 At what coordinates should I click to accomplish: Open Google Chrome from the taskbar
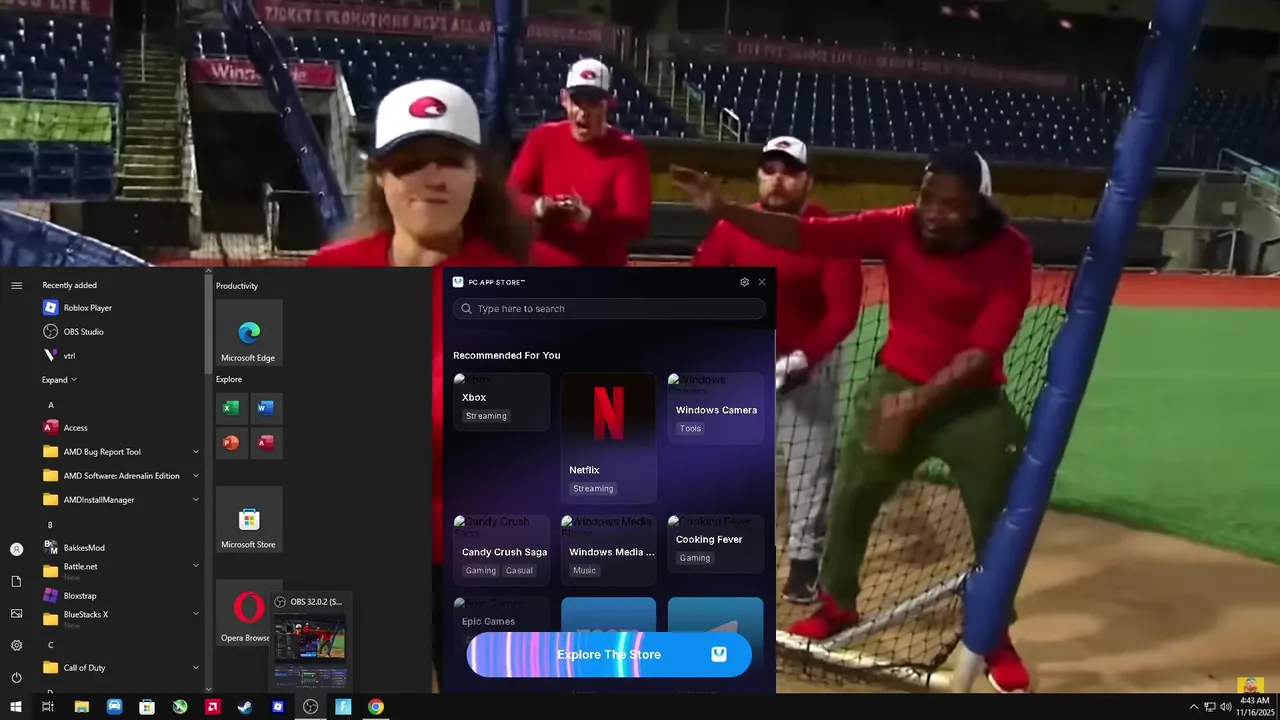pos(375,707)
